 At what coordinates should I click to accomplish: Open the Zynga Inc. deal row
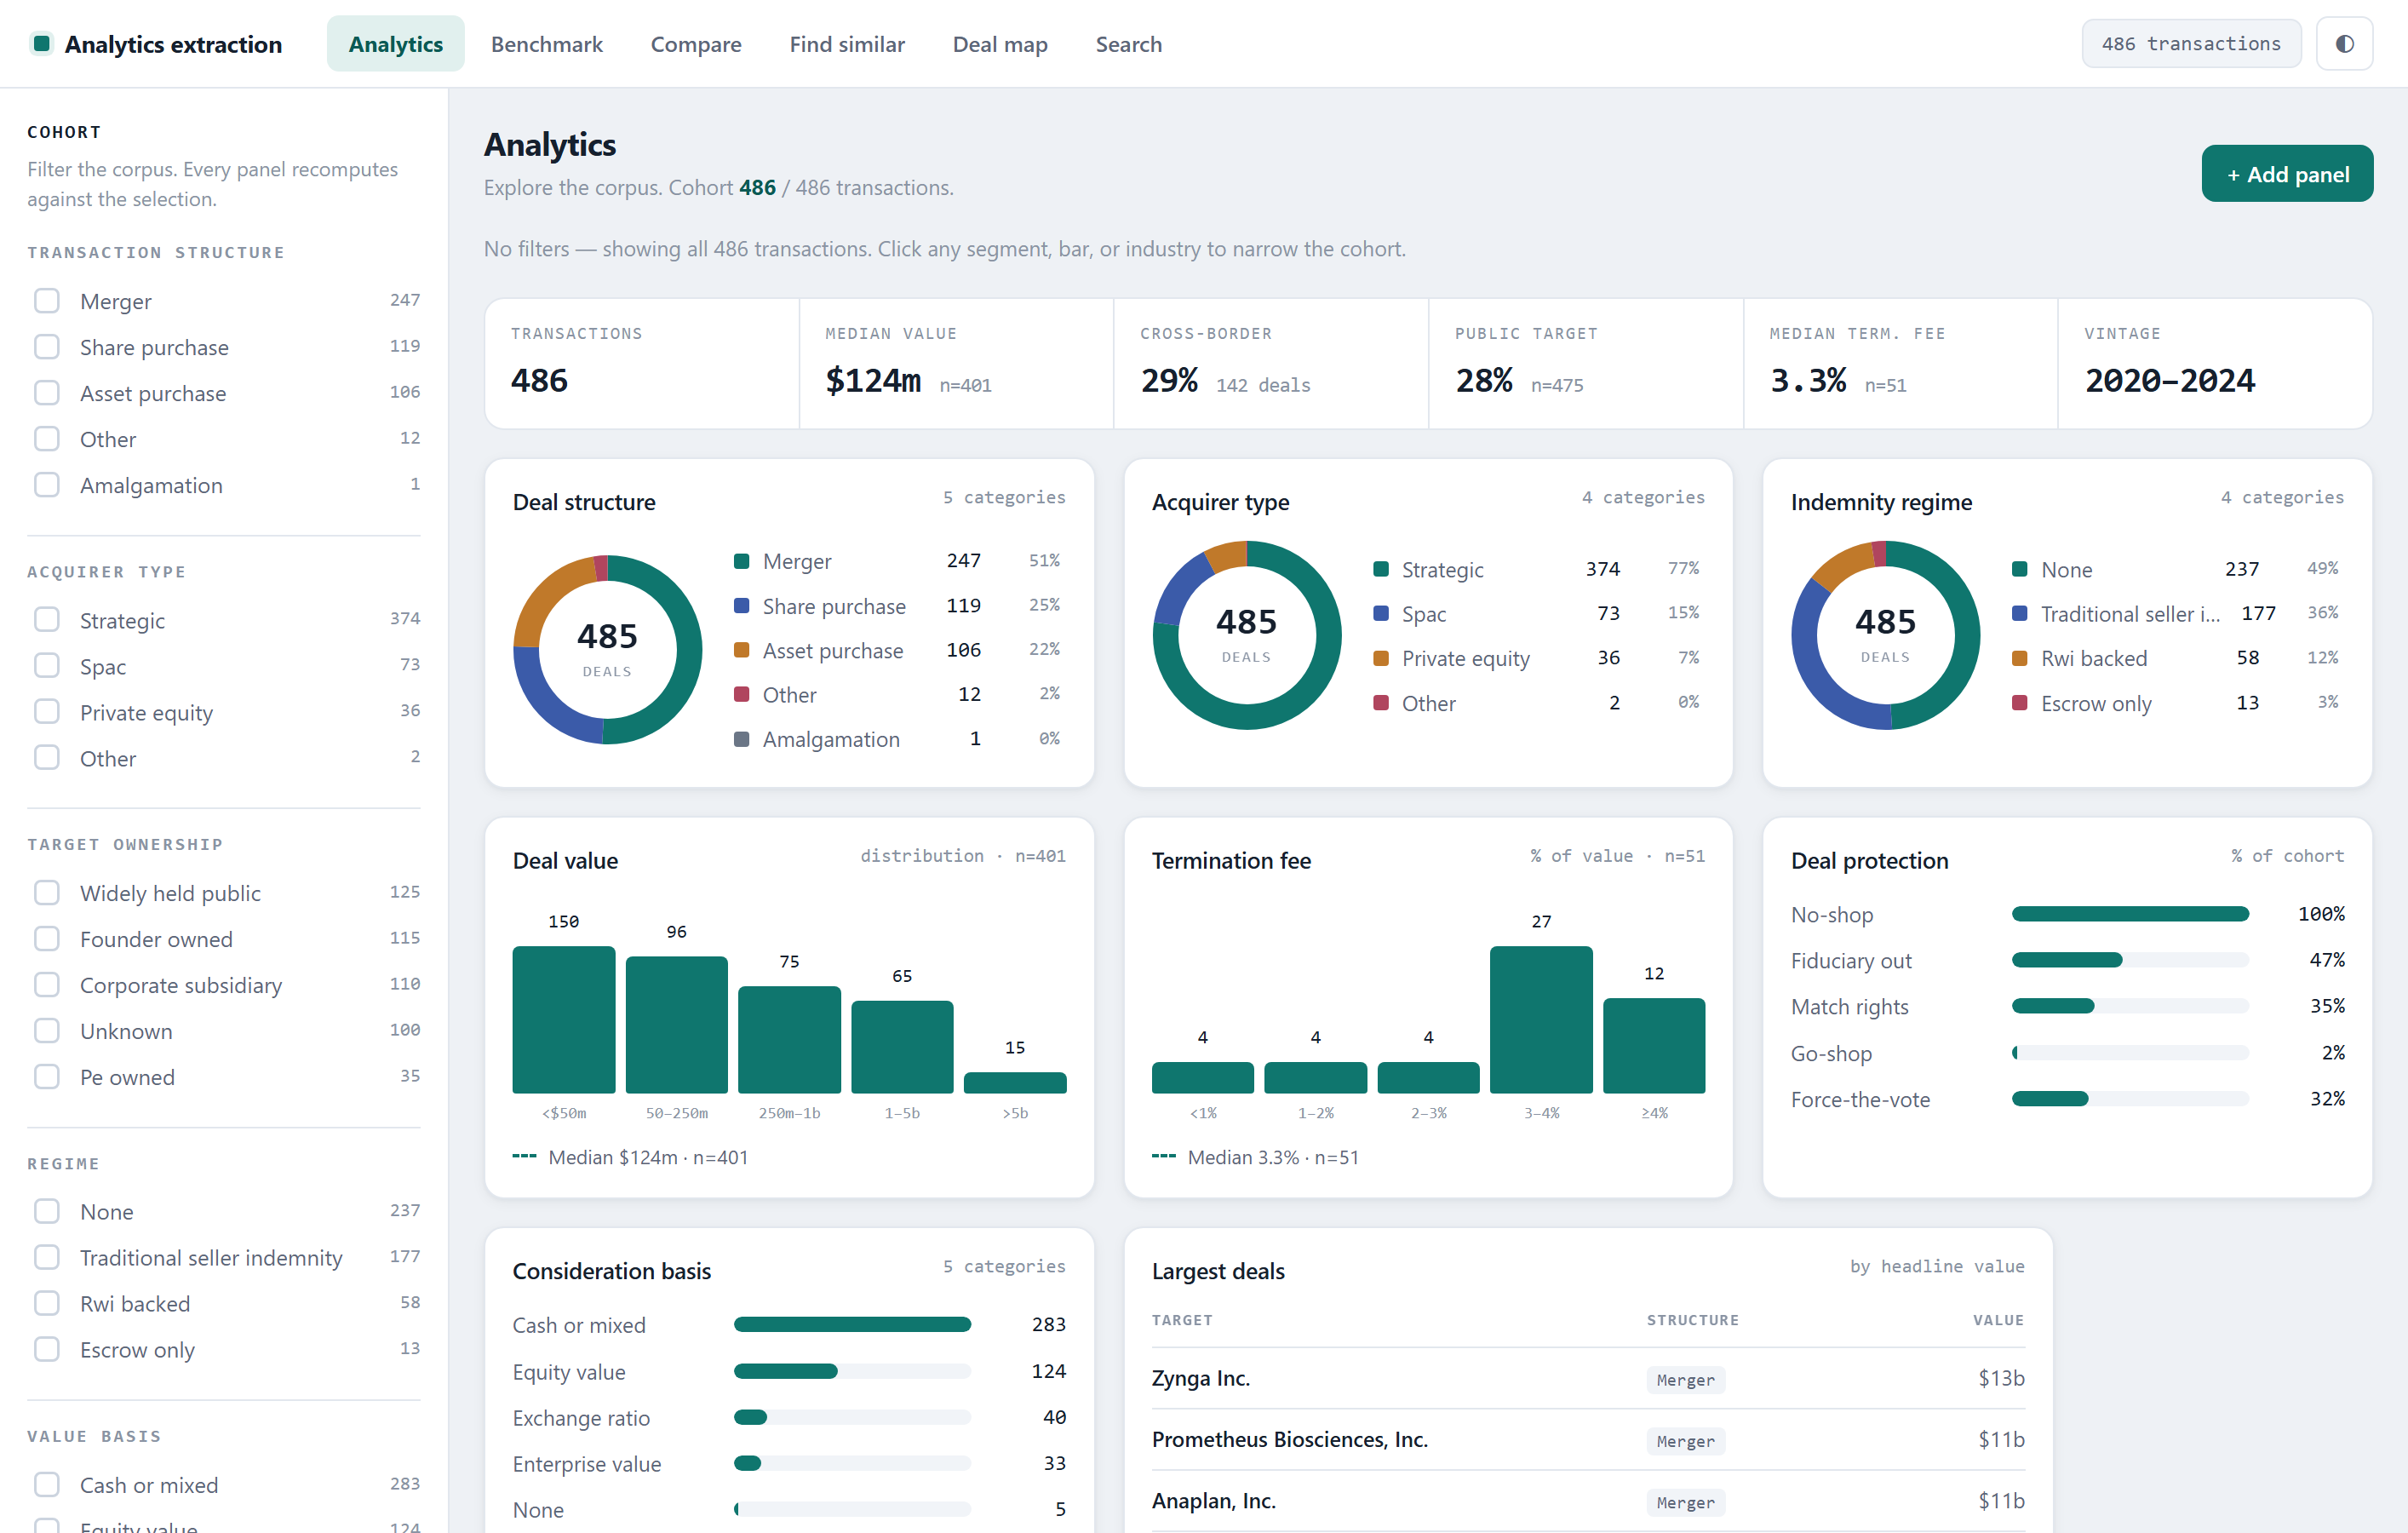pyautogui.click(x=1587, y=1378)
